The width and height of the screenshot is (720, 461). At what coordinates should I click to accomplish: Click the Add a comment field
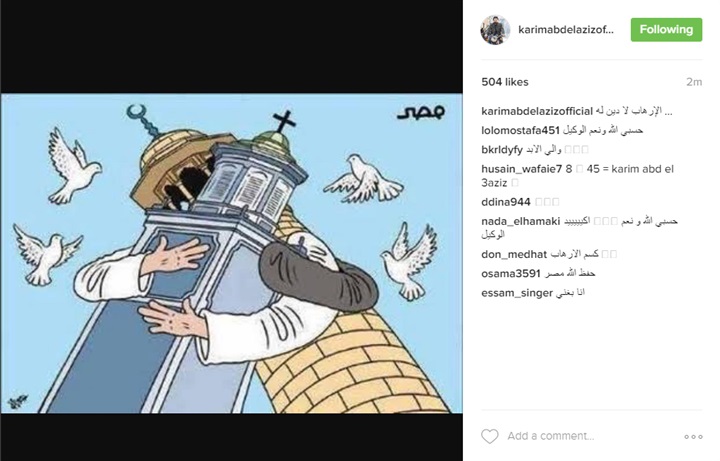tap(551, 436)
